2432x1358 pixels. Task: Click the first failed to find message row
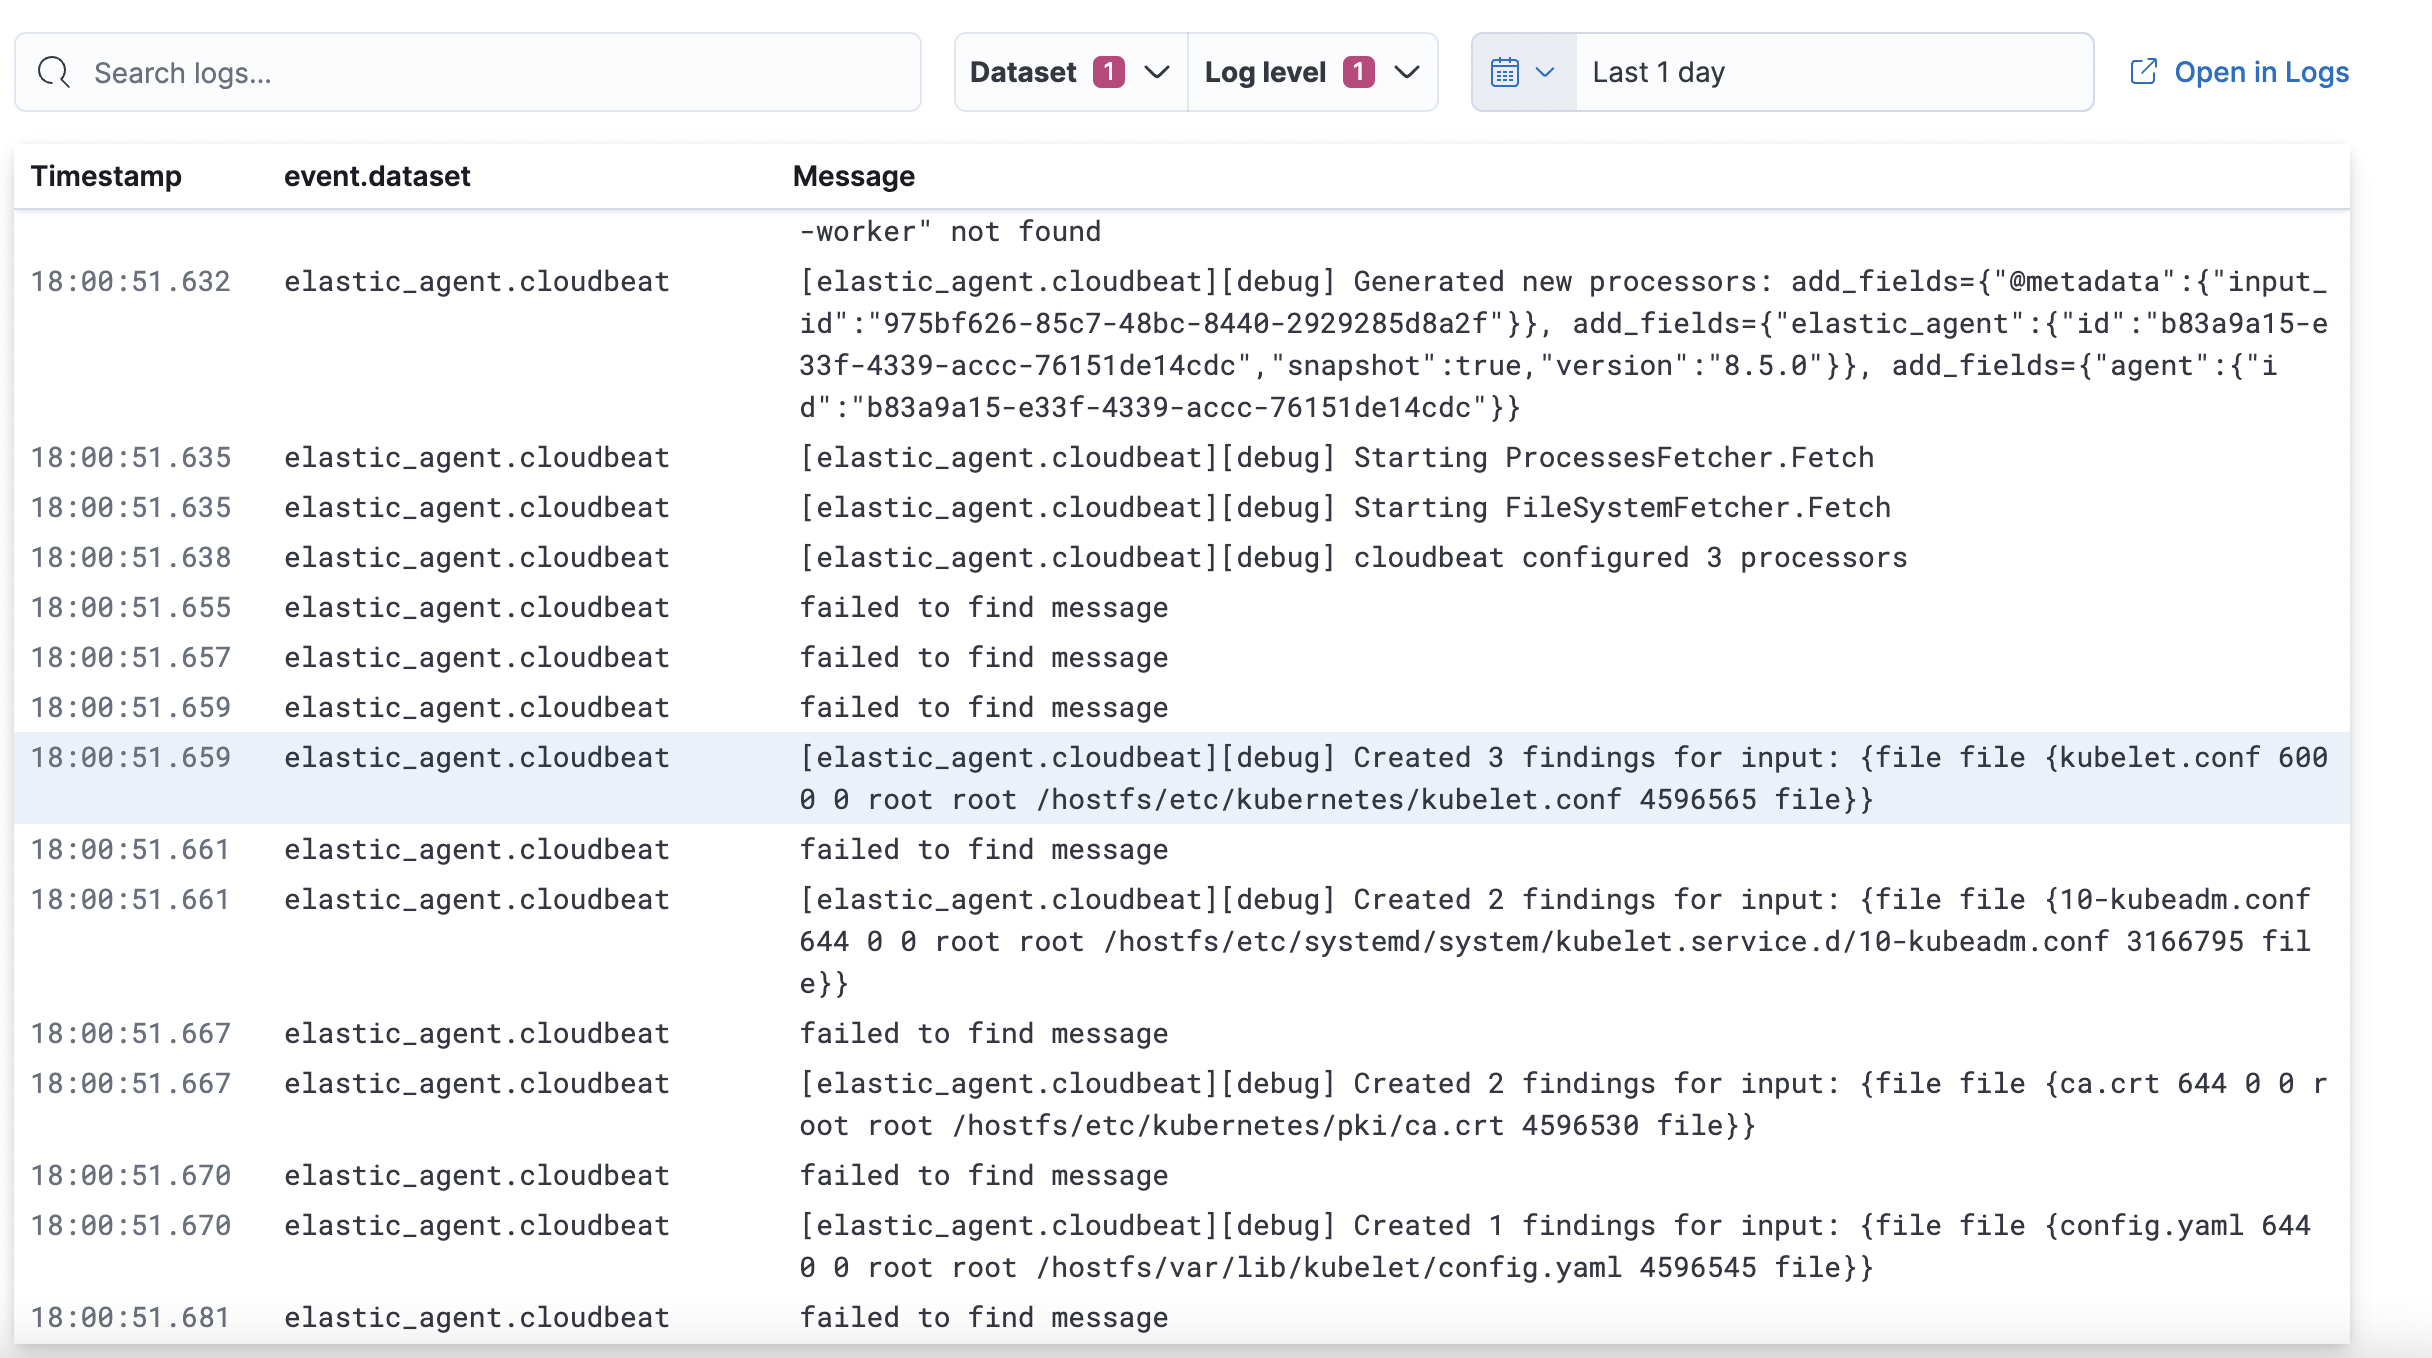click(x=984, y=607)
